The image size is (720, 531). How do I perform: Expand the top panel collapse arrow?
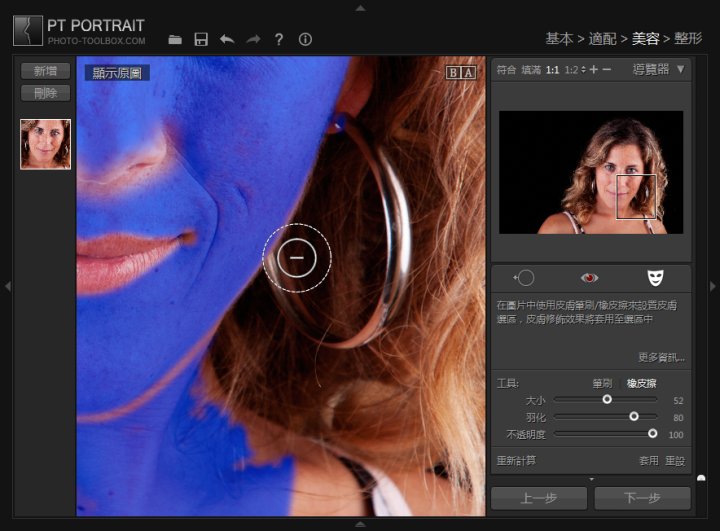[x=360, y=7]
